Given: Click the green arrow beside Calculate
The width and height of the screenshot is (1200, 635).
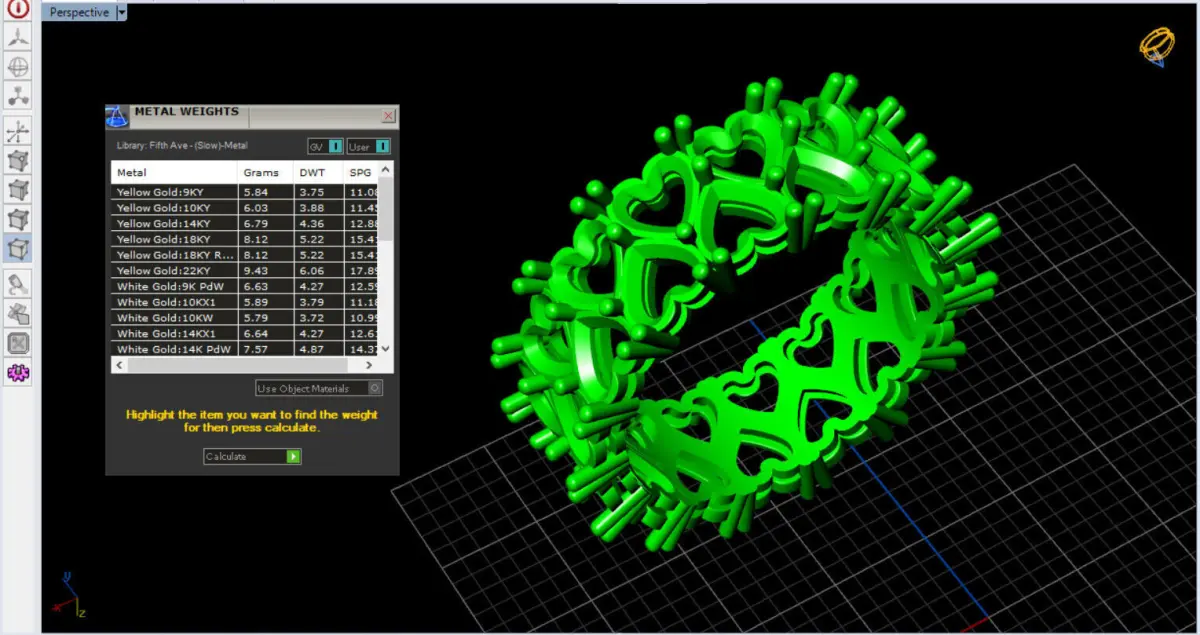Looking at the screenshot, I should [293, 456].
